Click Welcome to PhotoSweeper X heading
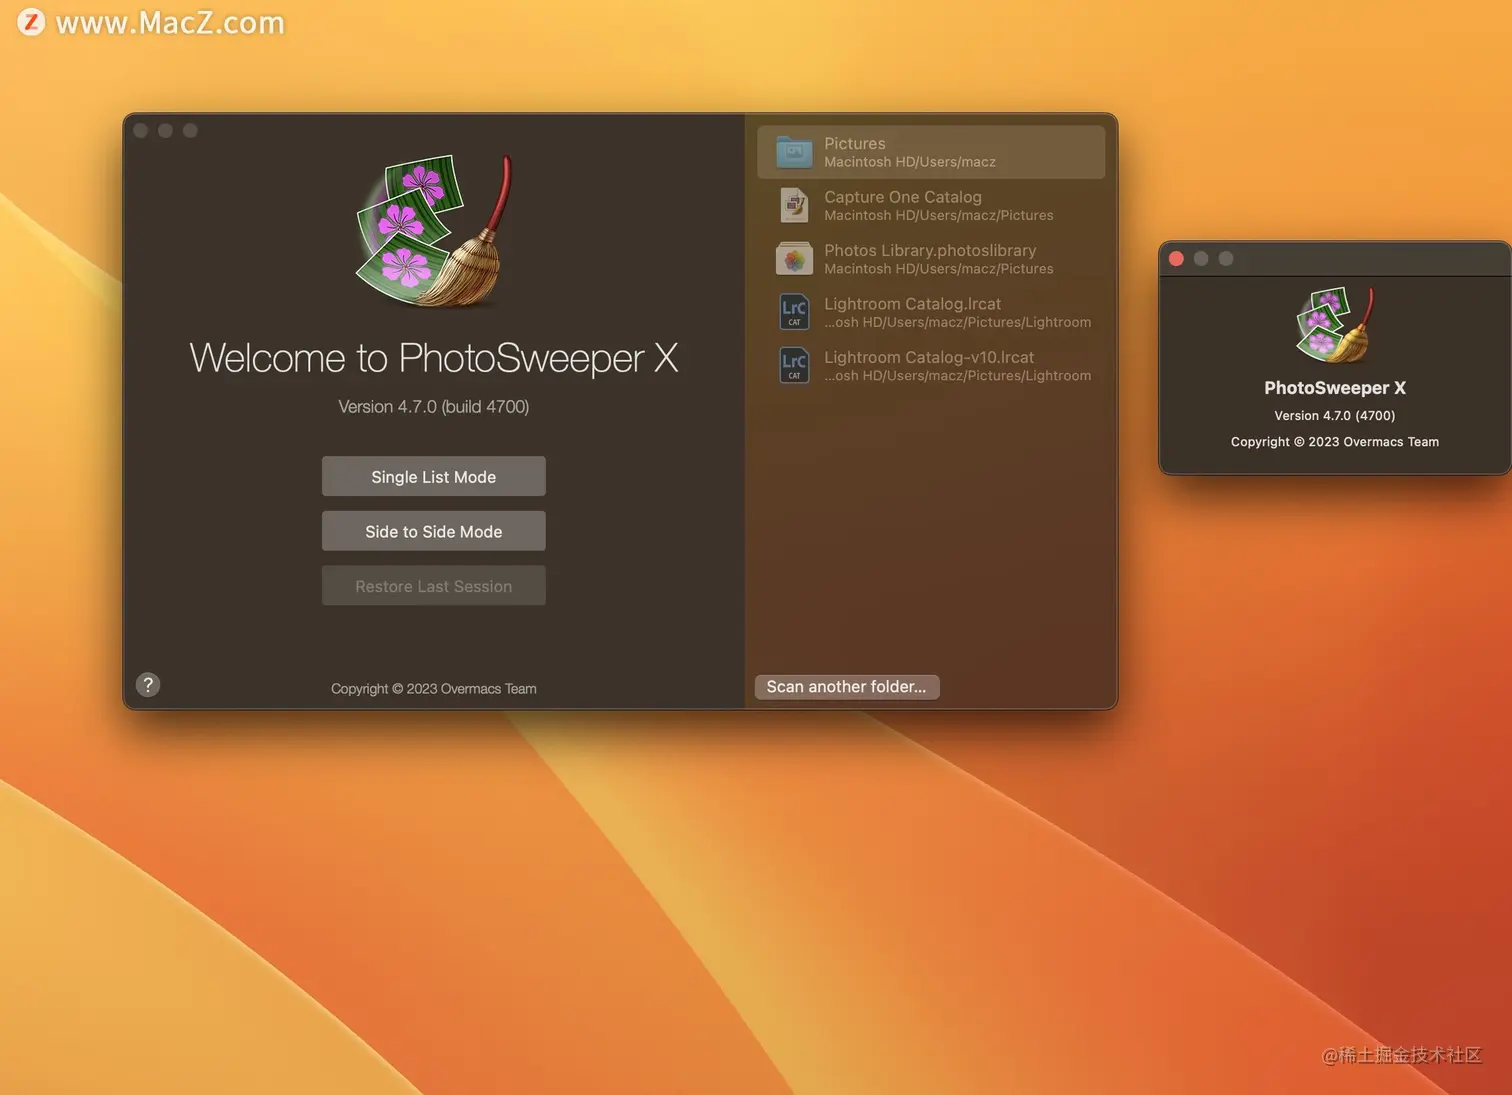1512x1095 pixels. [x=434, y=358]
